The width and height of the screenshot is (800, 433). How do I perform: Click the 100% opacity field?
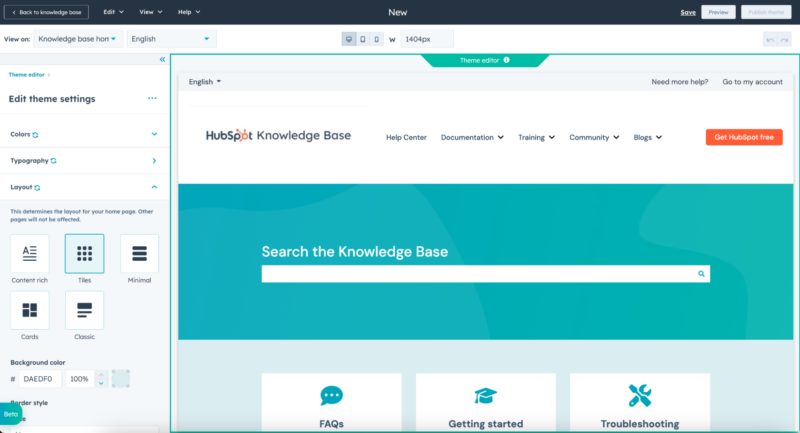click(x=80, y=379)
